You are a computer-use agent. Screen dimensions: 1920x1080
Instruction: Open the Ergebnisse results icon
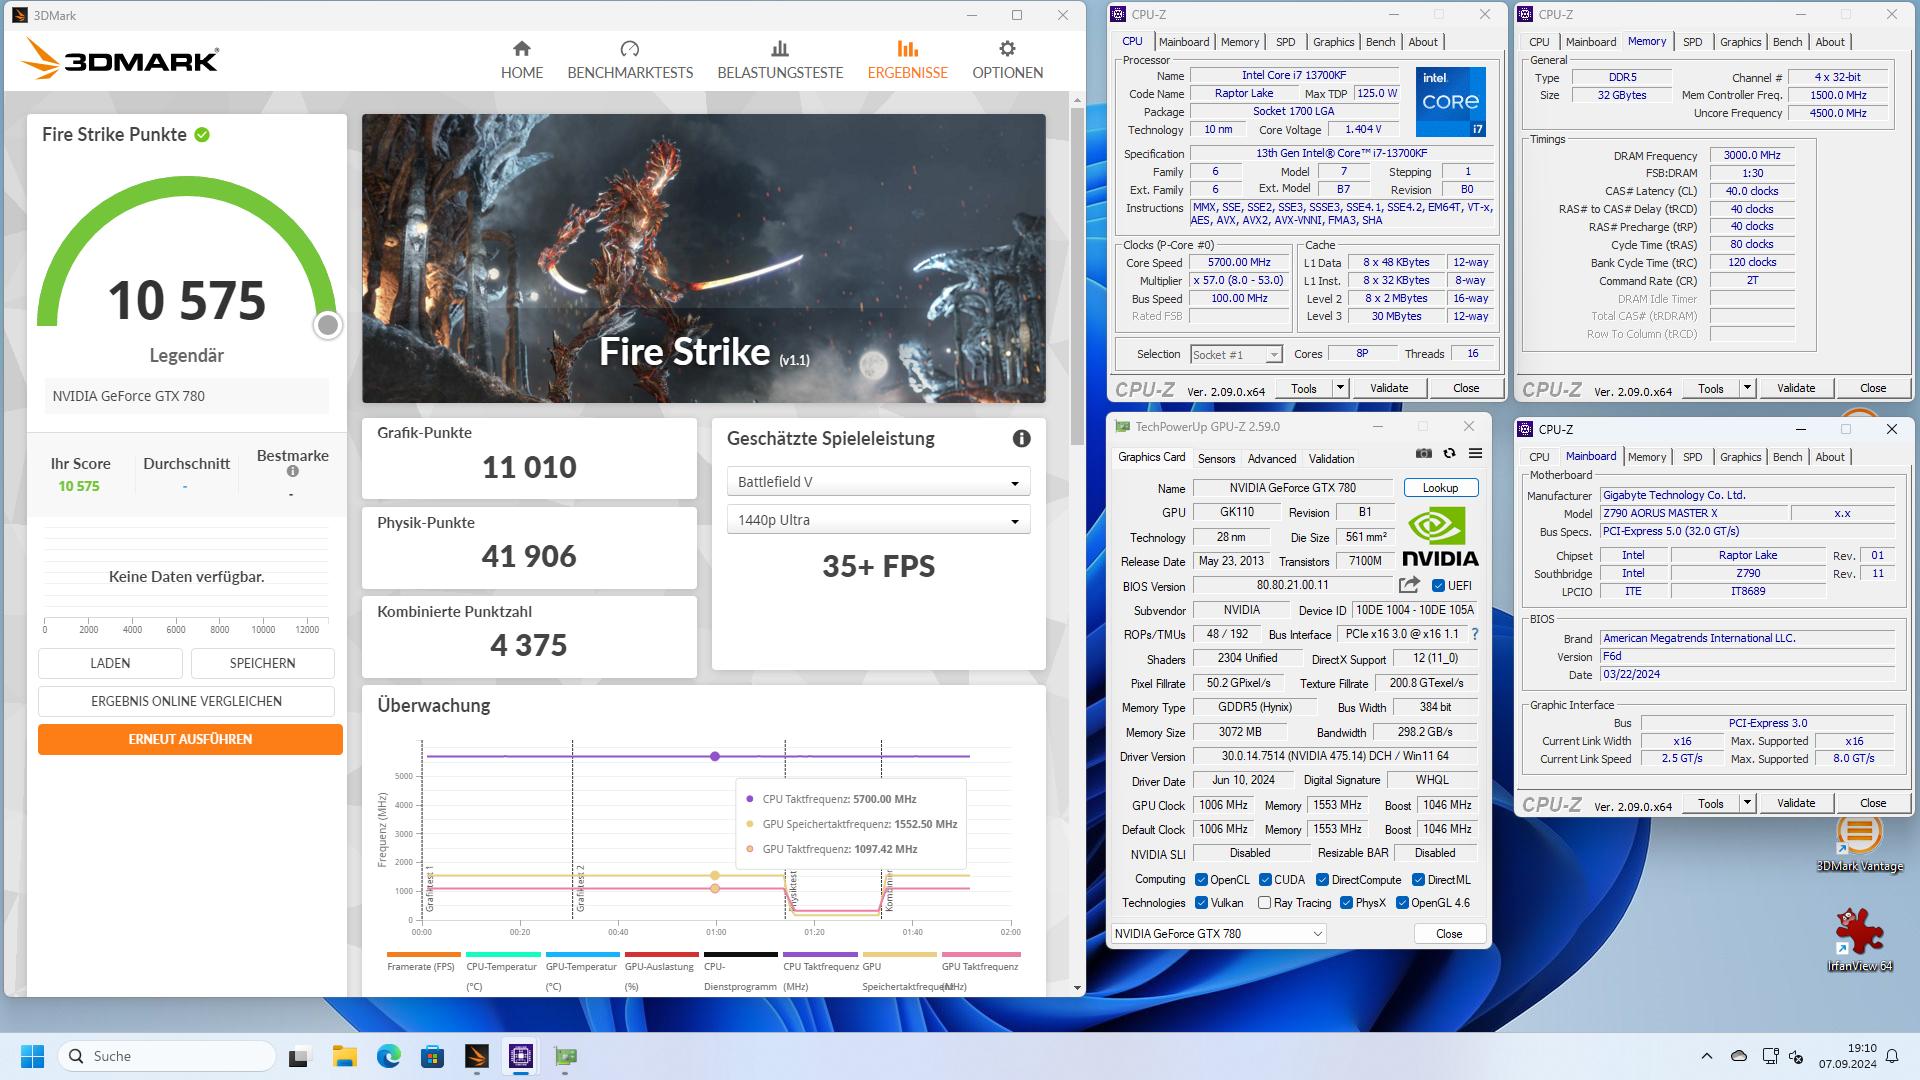[907, 48]
